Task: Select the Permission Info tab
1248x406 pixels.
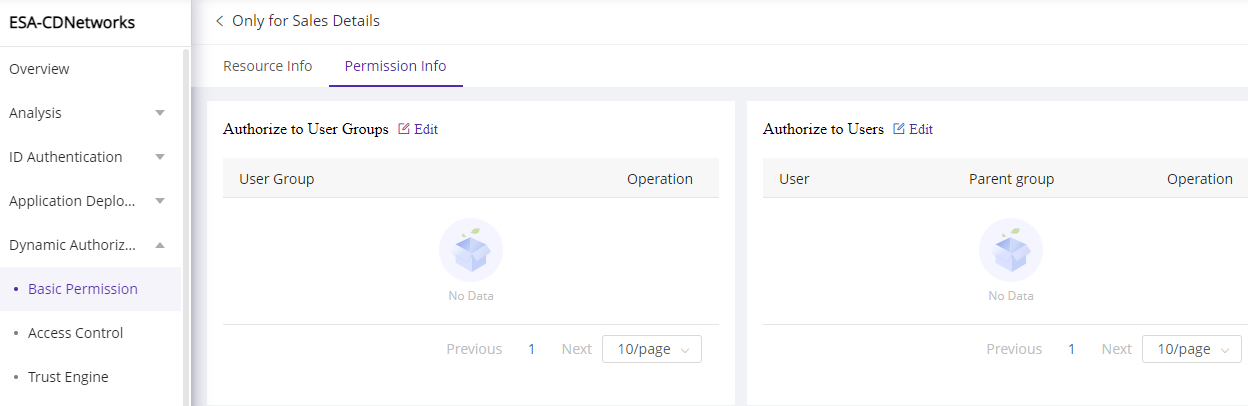Action: coord(395,66)
